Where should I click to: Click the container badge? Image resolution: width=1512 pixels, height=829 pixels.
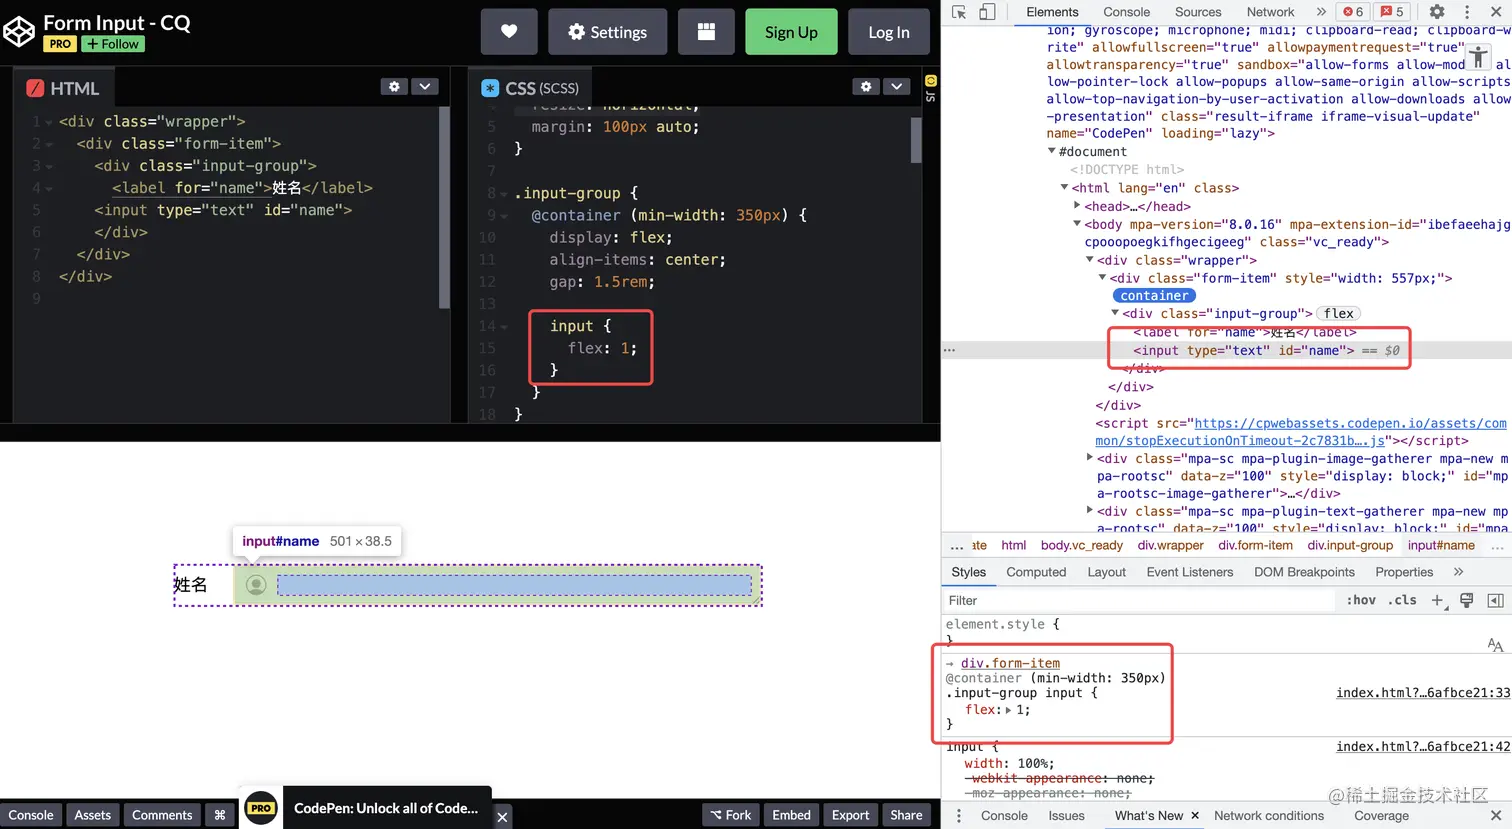pos(1154,296)
